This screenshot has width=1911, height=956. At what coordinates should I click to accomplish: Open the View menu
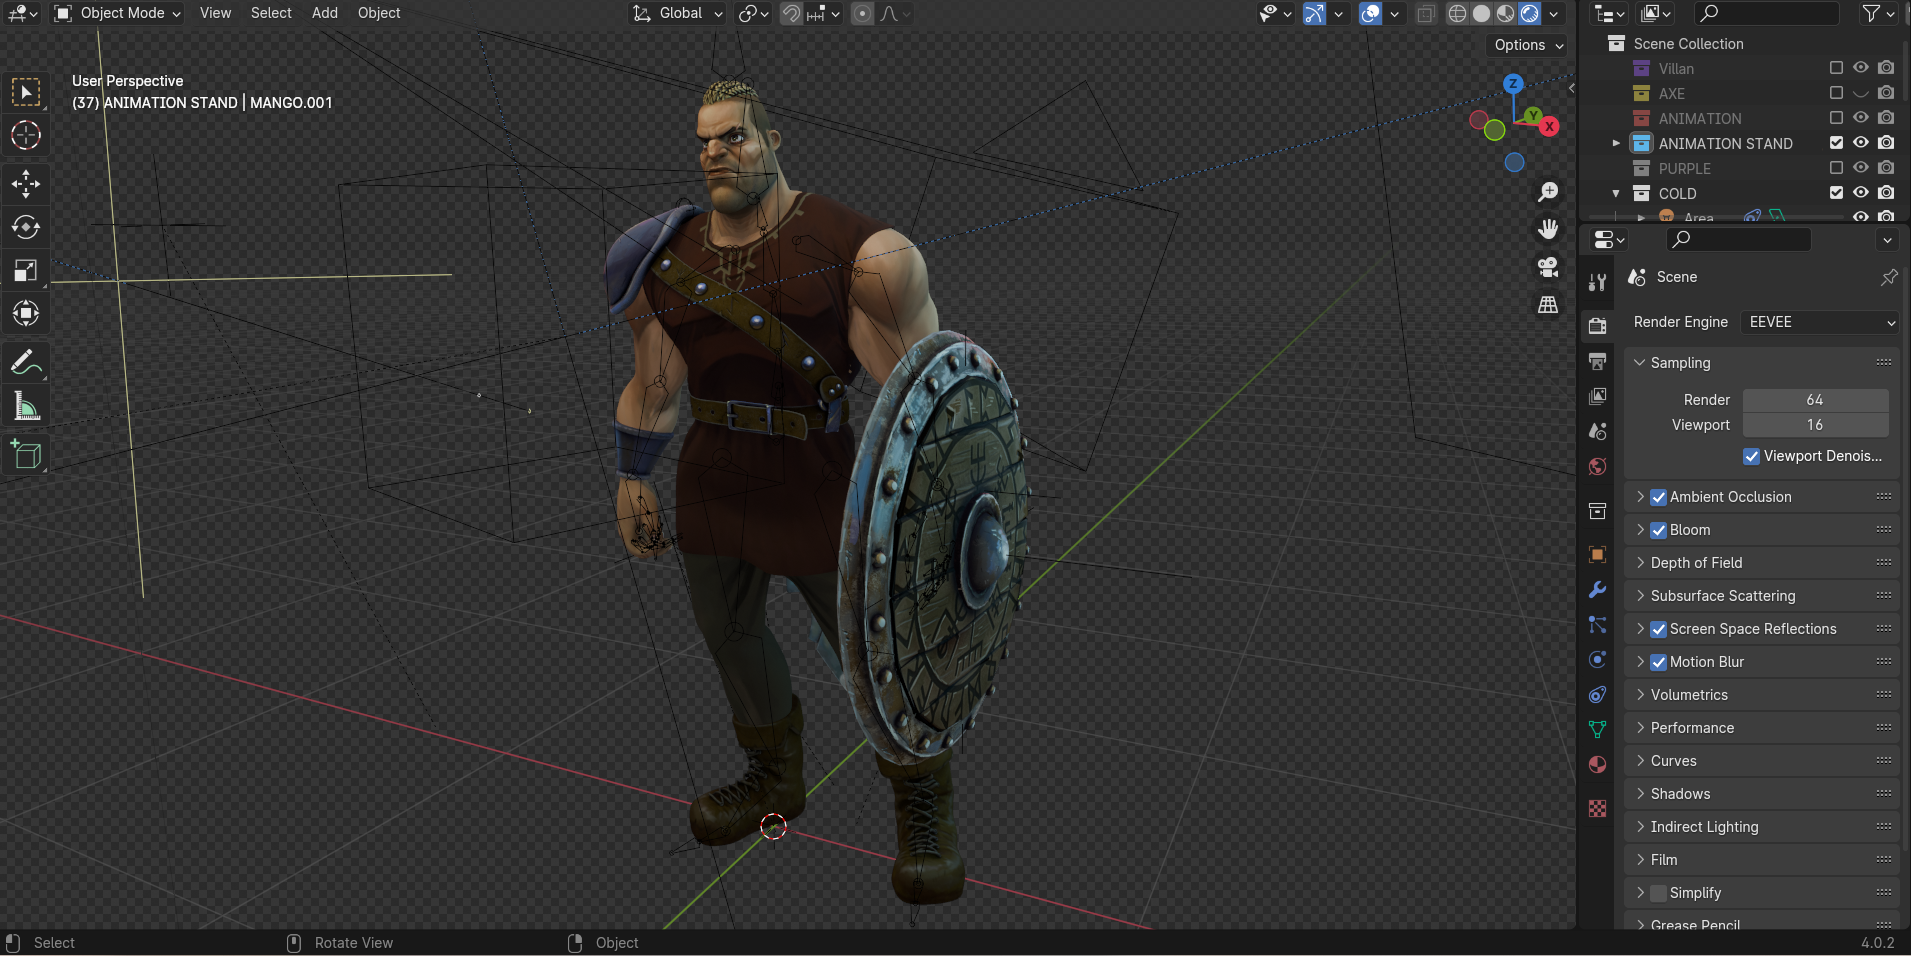pos(215,13)
